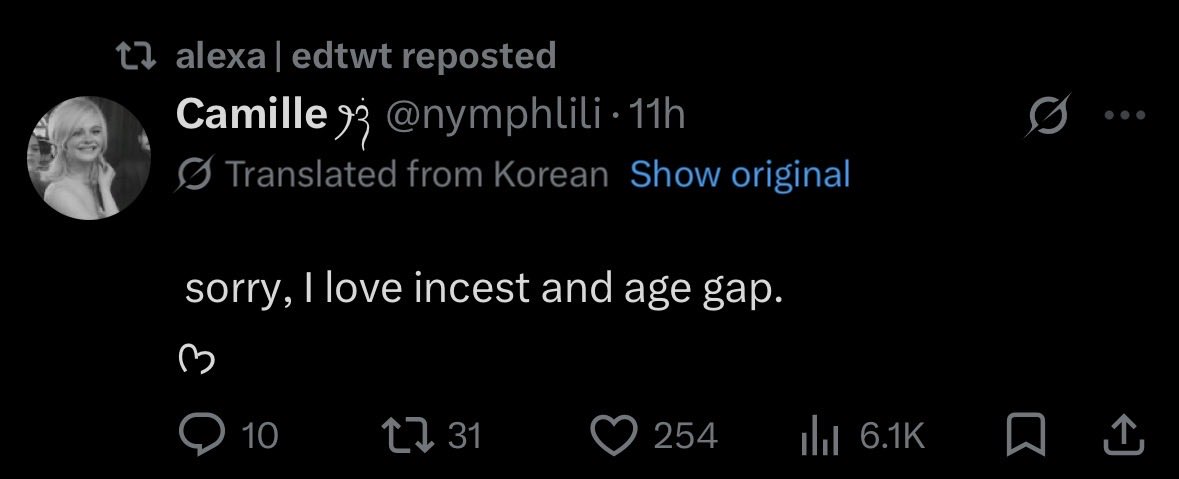Image resolution: width=1179 pixels, height=479 pixels.
Task: Click the 254 likes count
Action: click(685, 436)
